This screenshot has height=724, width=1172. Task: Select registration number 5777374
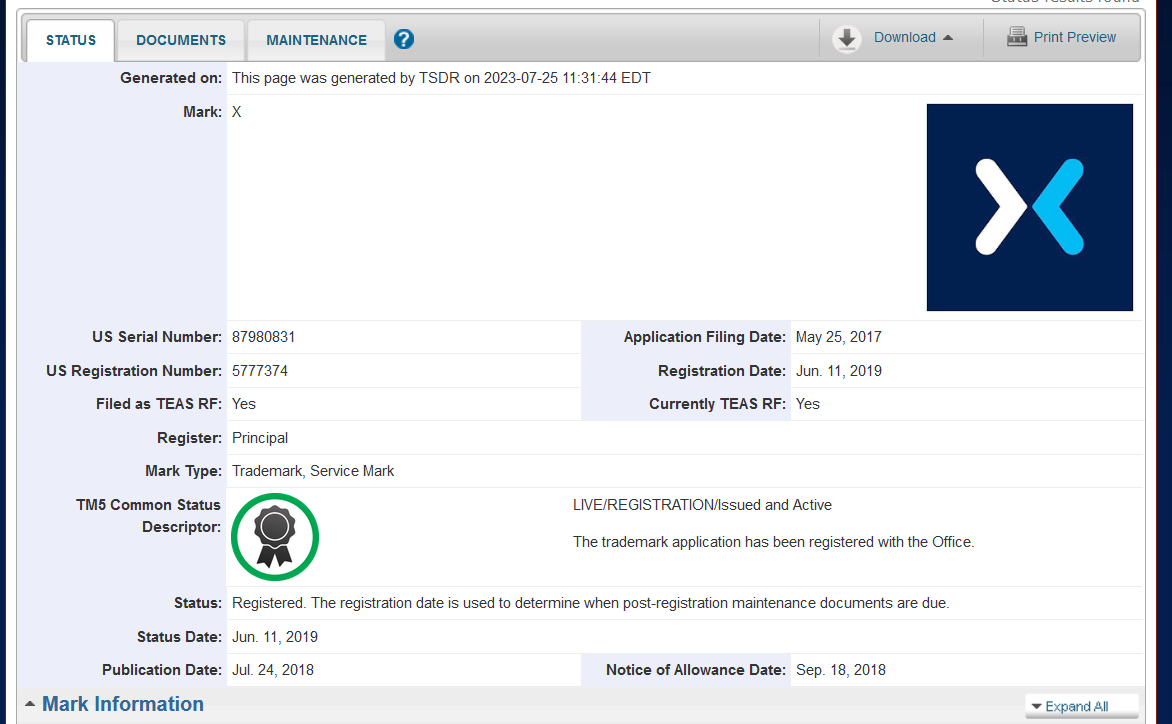pyautogui.click(x=259, y=371)
